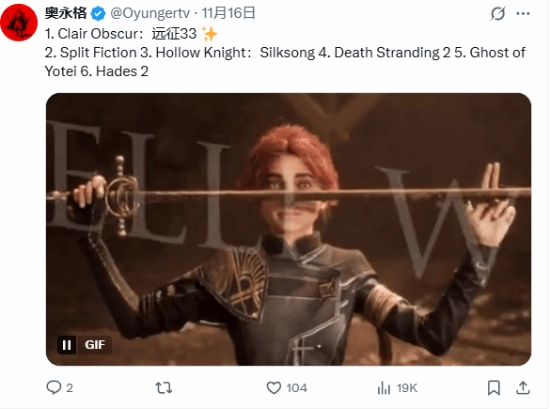The width and height of the screenshot is (550, 409).
Task: Click the tweet text listing Clair Obscur
Action: (285, 53)
